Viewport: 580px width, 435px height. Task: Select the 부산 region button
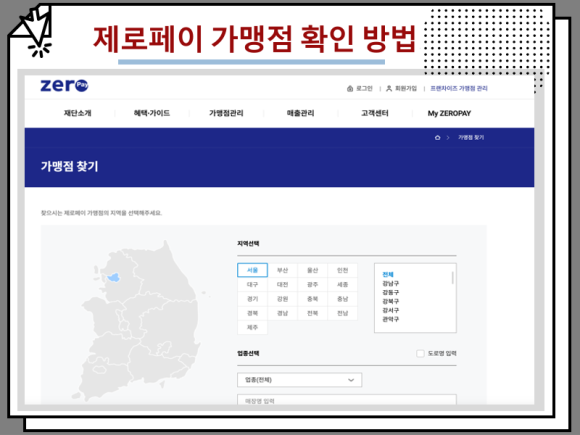[x=283, y=270]
